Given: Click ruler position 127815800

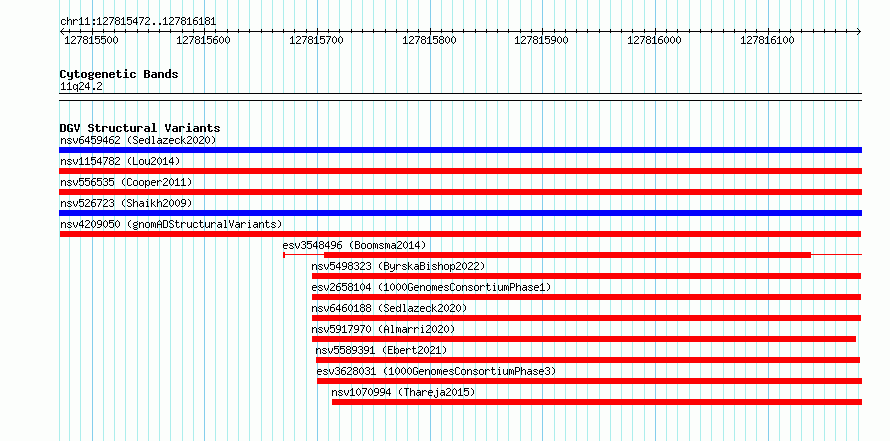Looking at the screenshot, I should click(x=429, y=40).
